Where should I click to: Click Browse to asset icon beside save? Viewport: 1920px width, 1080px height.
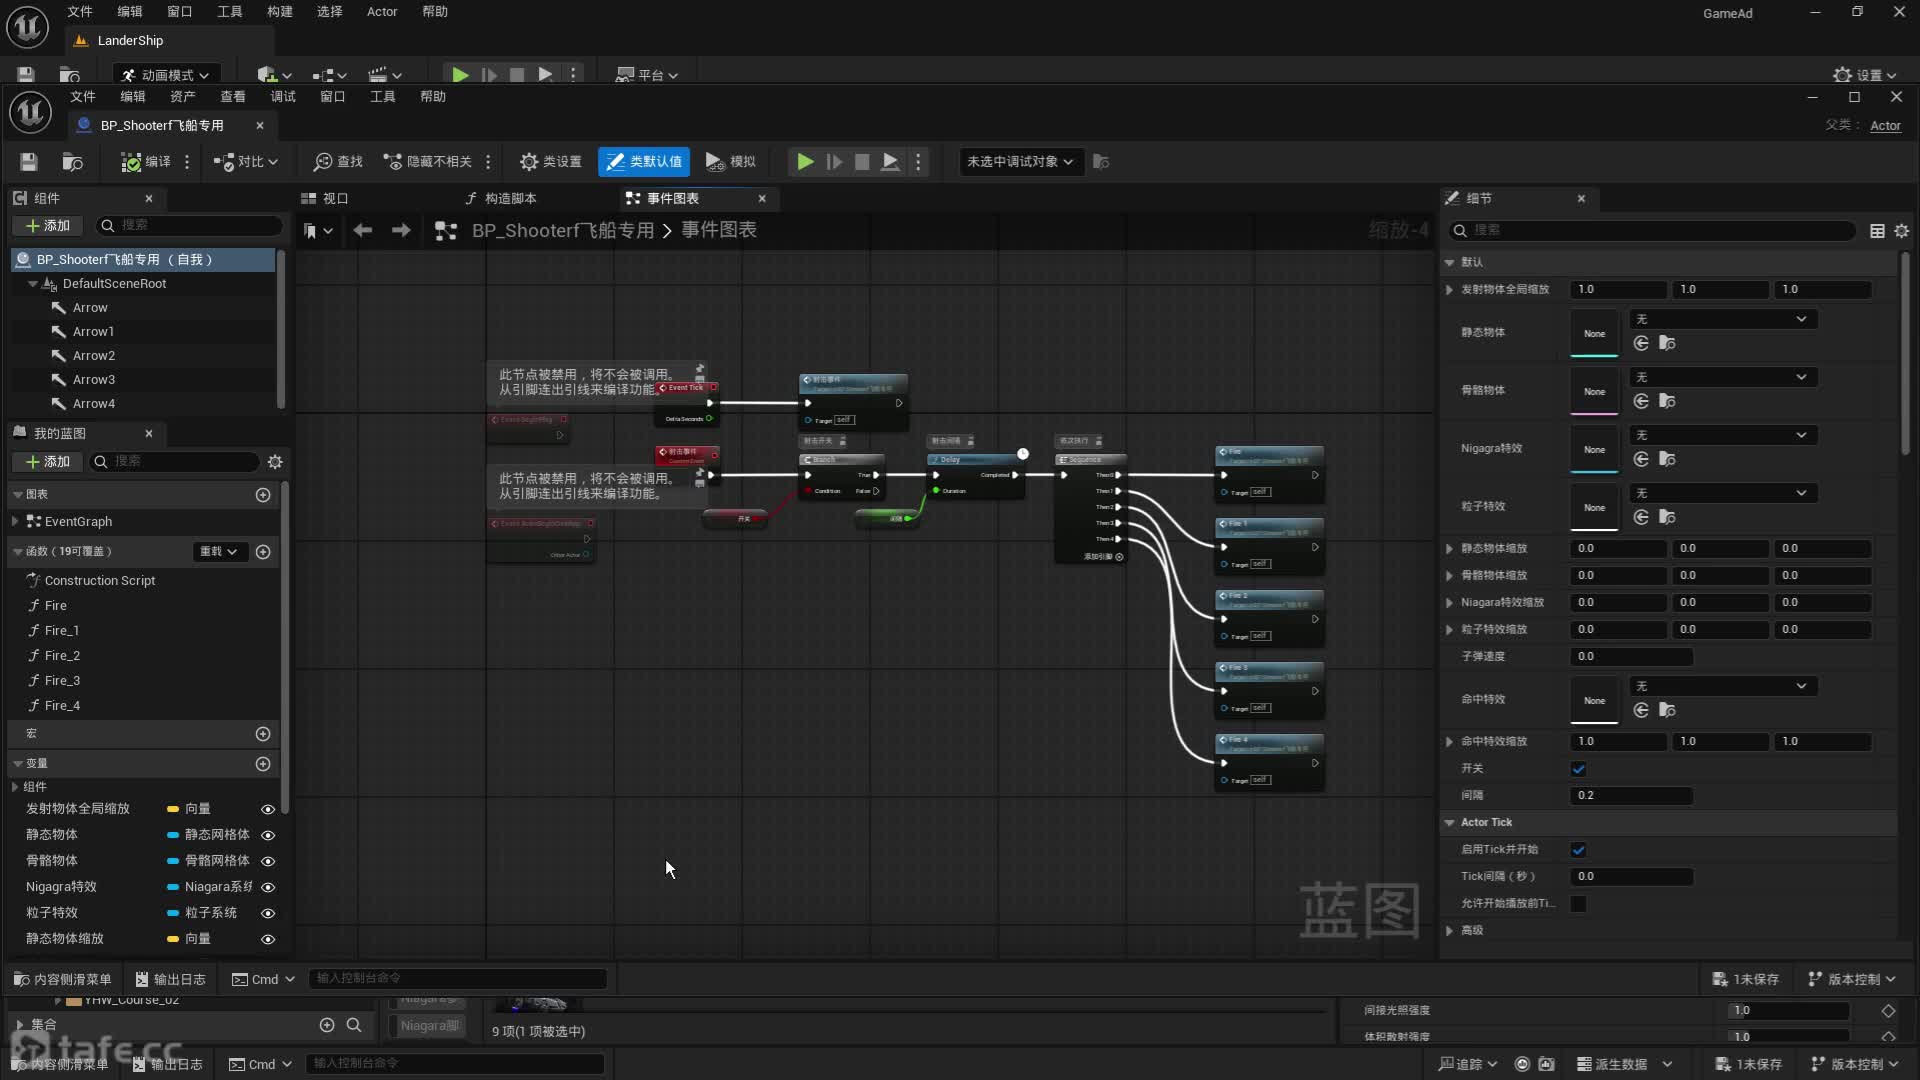point(72,162)
